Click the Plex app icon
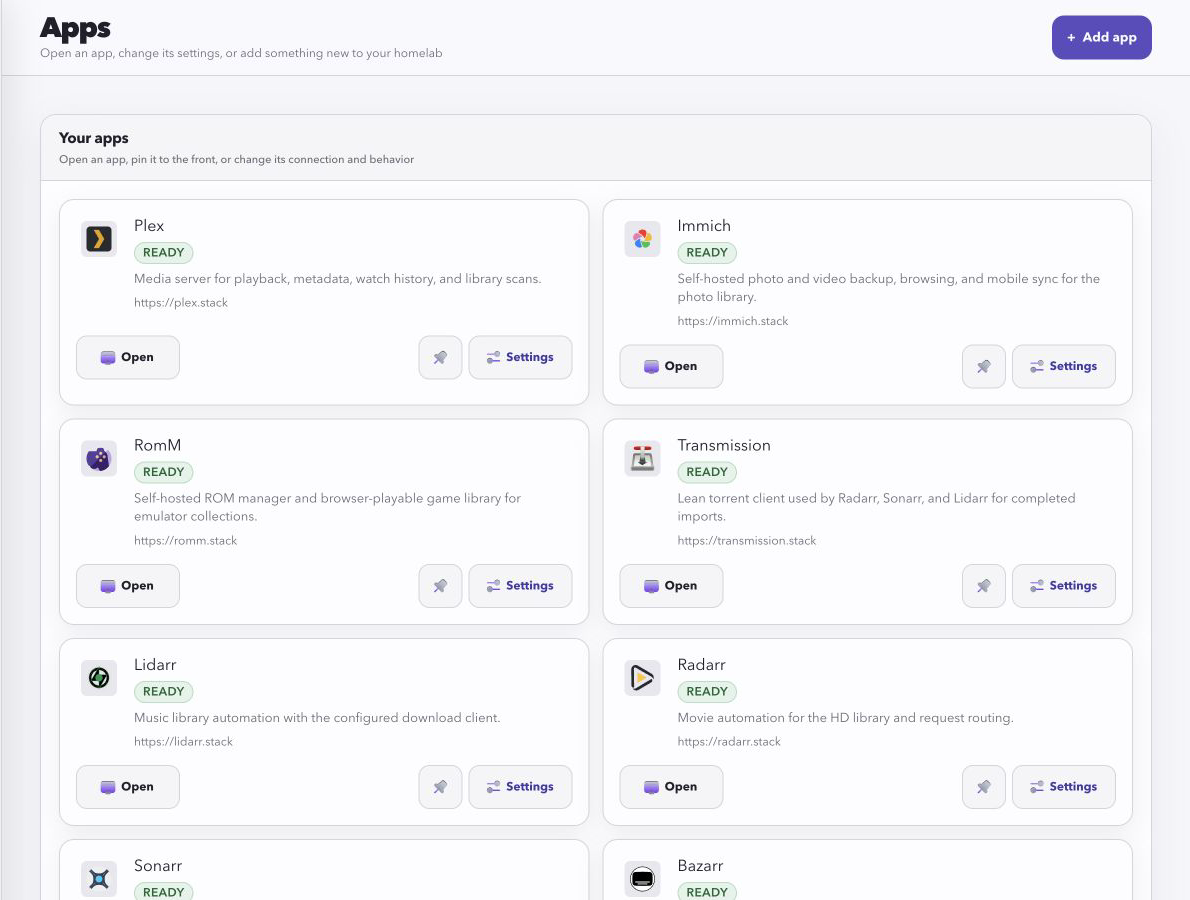This screenshot has height=900, width=1190. [x=99, y=239]
